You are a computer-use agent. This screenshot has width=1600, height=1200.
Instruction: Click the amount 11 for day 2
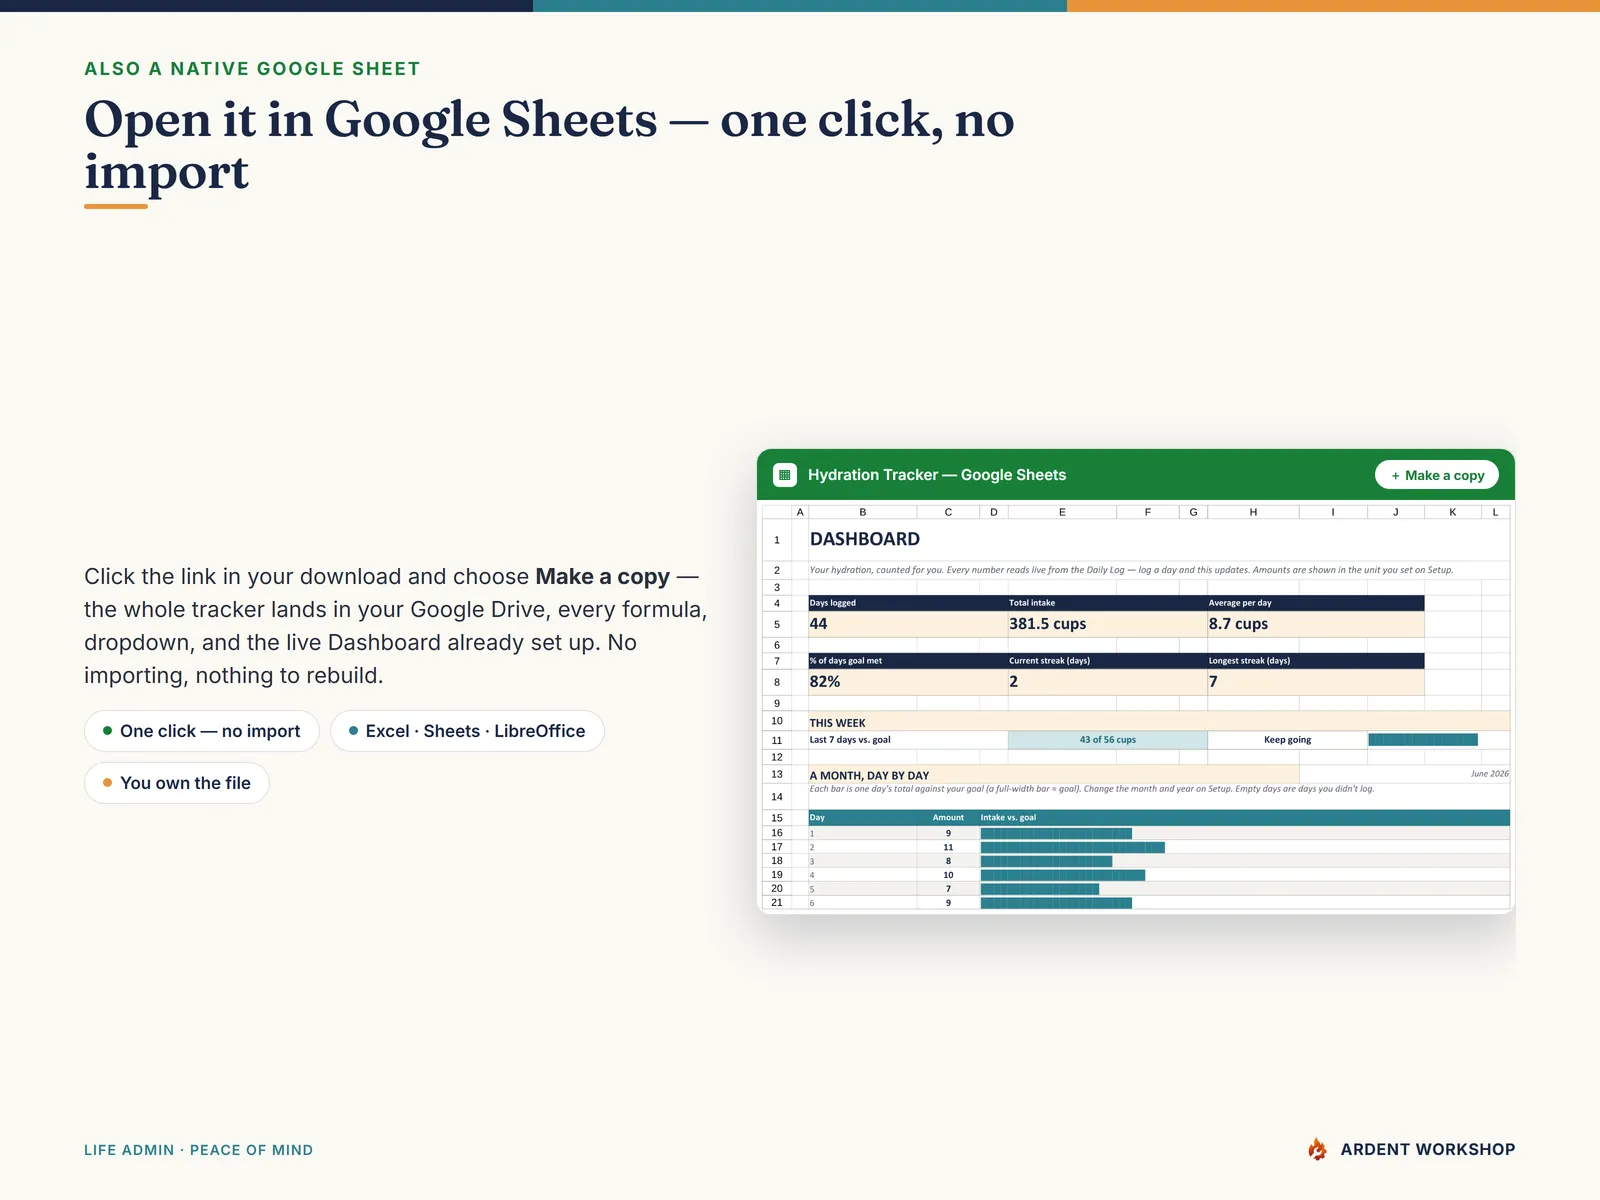(x=948, y=847)
